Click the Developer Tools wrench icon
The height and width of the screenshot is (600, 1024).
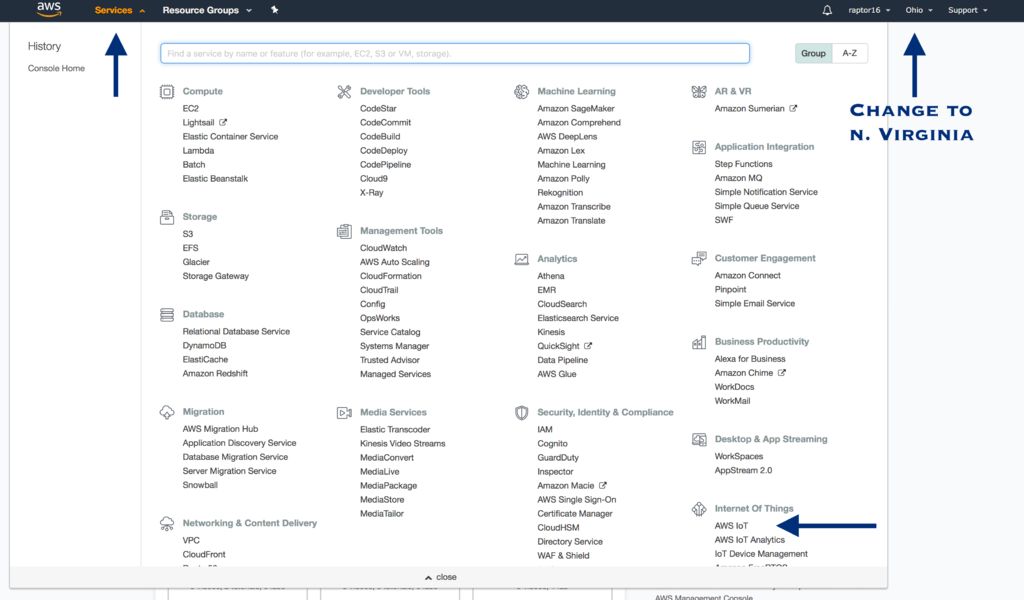(344, 92)
